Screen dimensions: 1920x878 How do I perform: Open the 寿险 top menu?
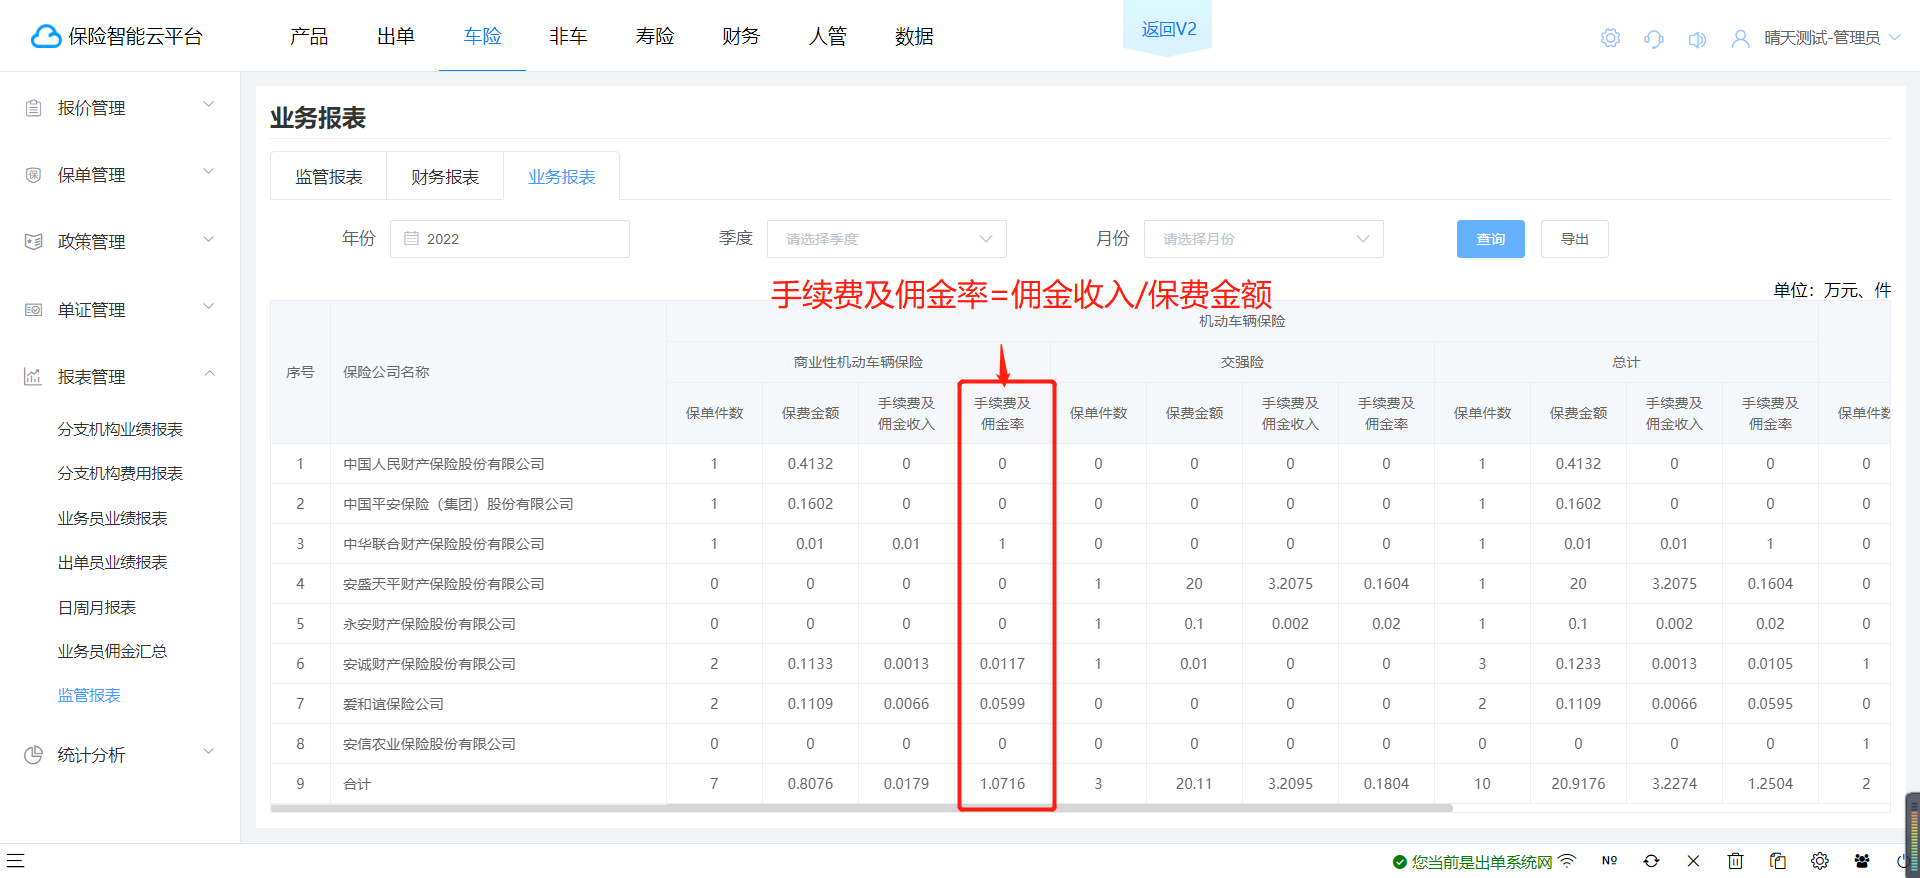click(x=655, y=36)
